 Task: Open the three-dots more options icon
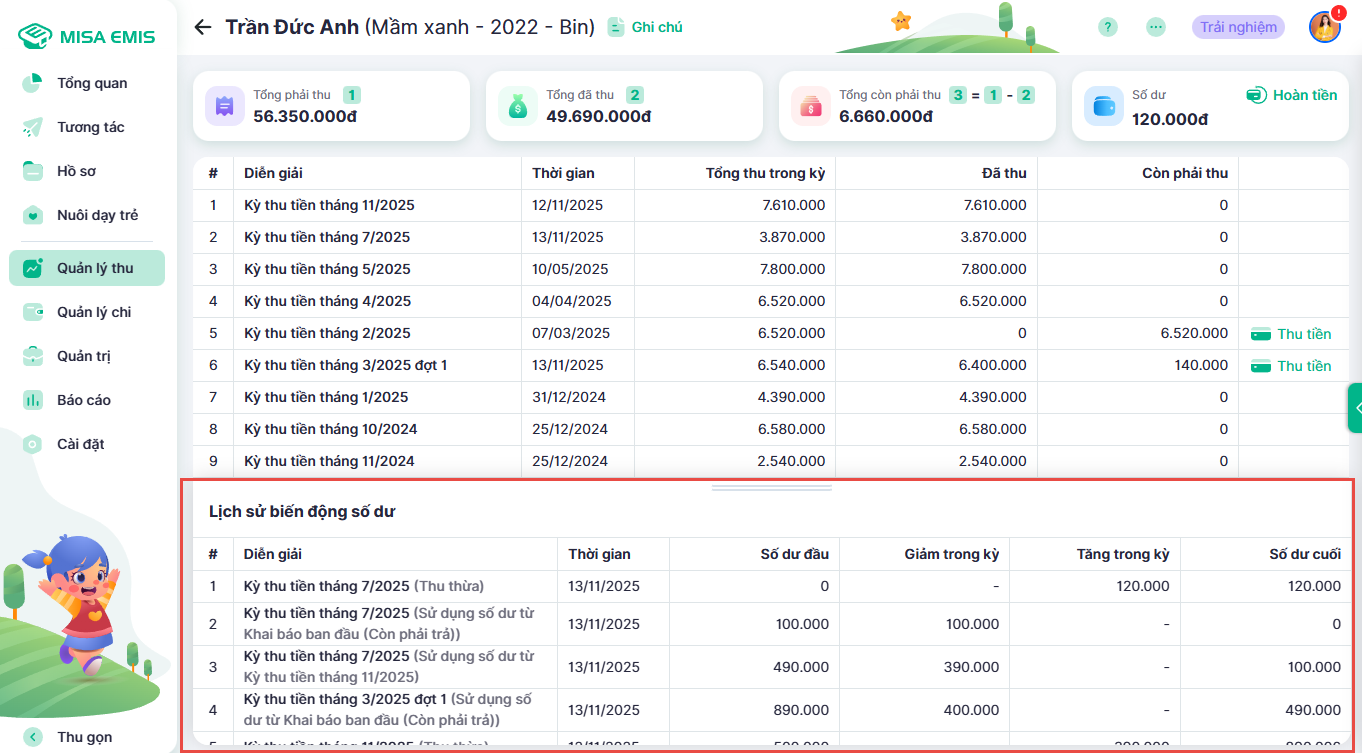1156,27
